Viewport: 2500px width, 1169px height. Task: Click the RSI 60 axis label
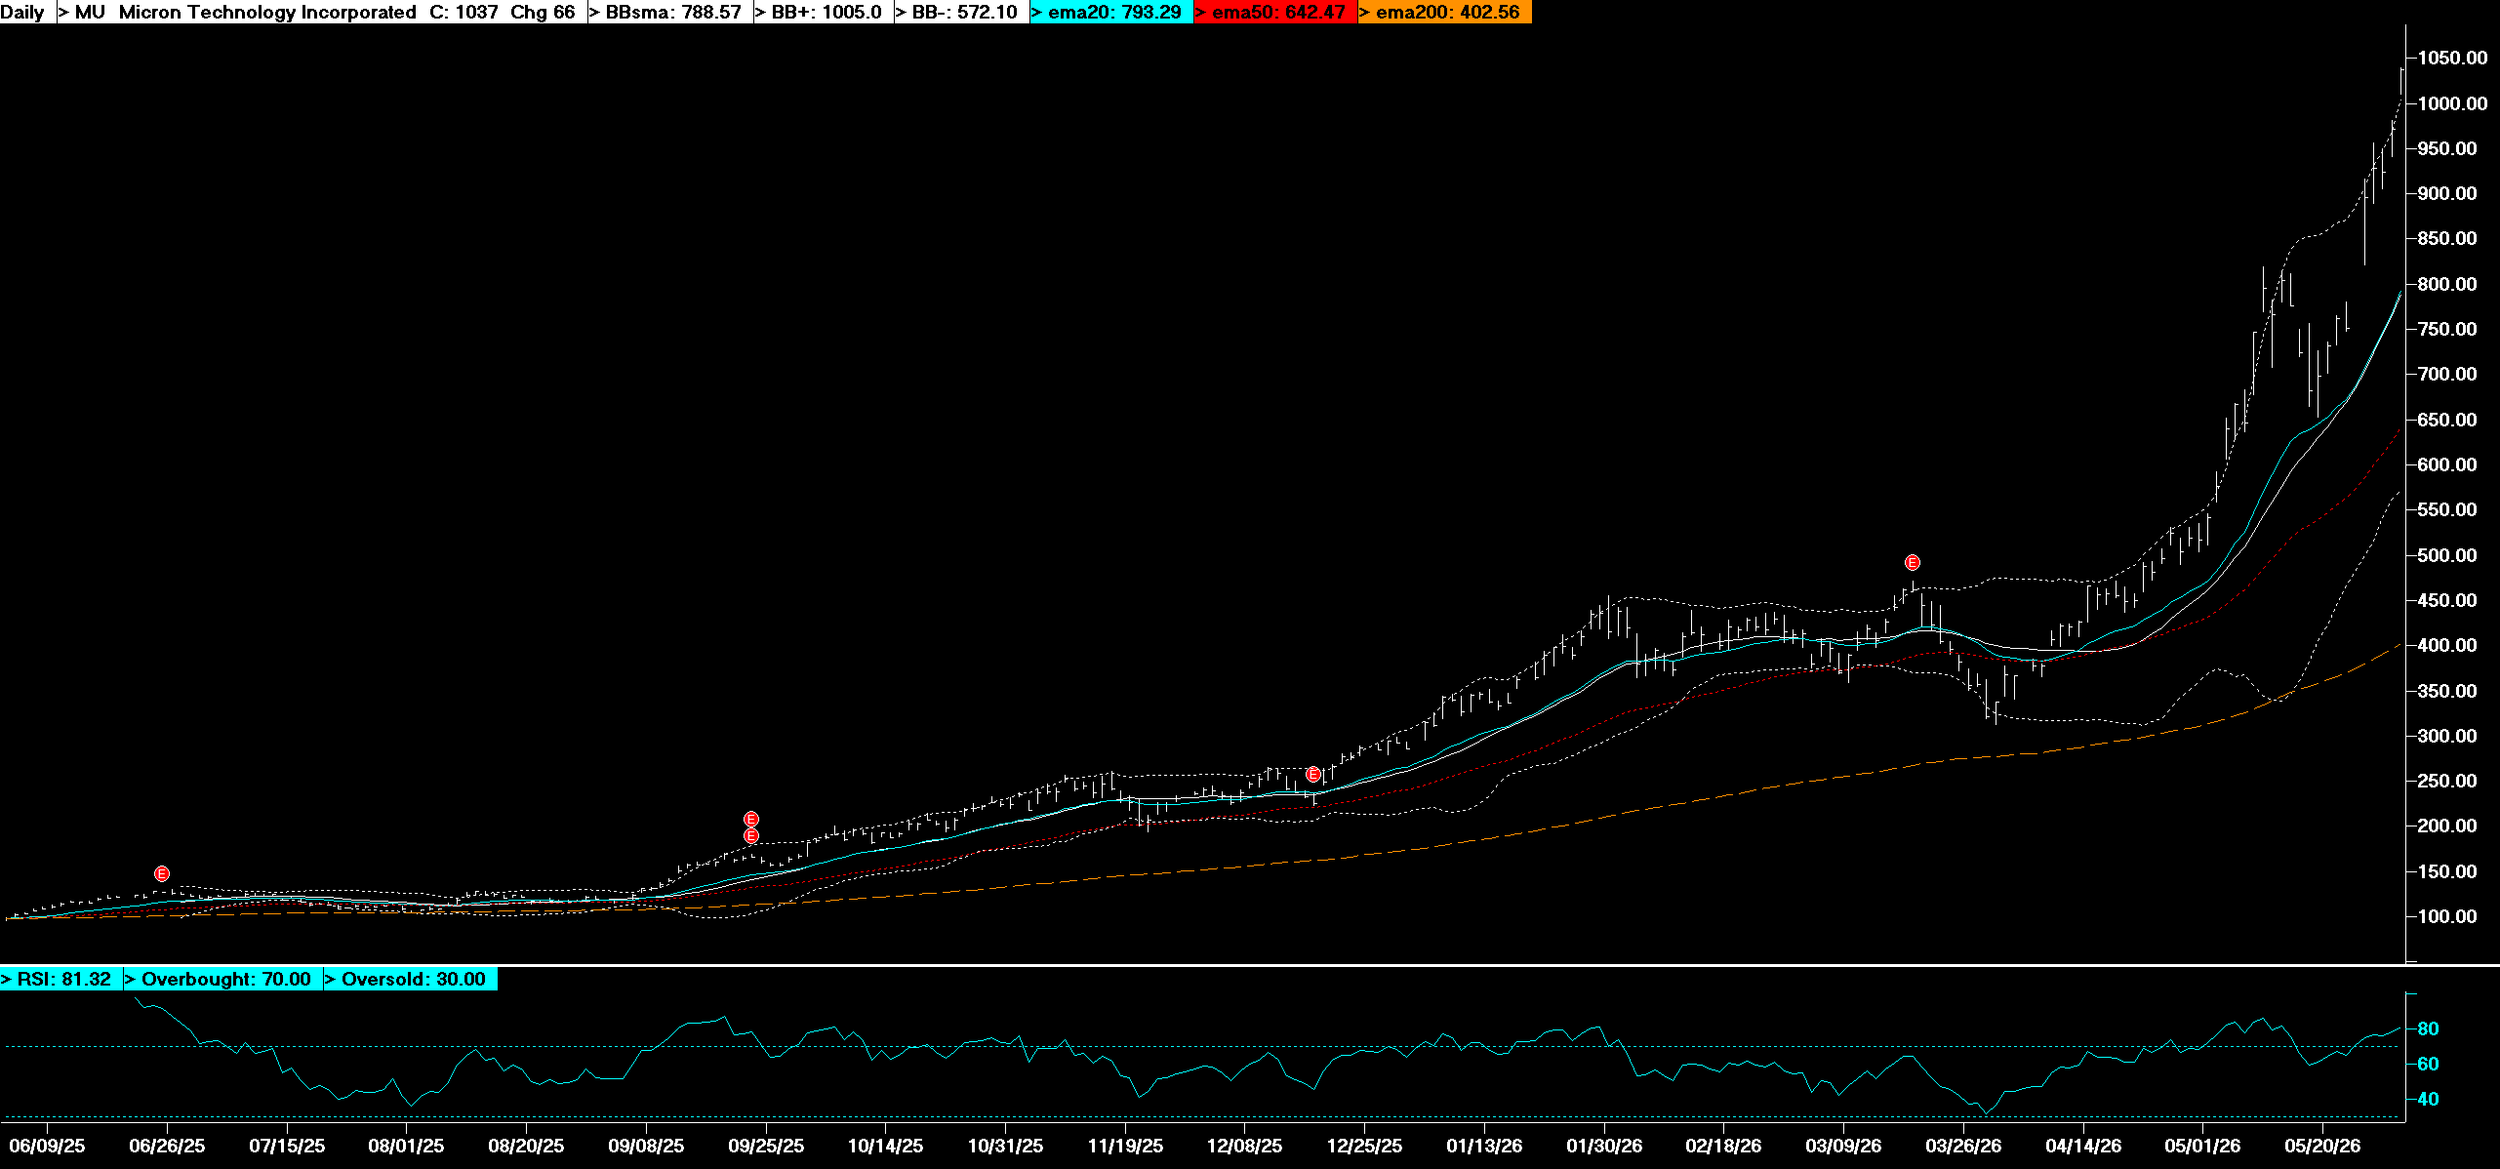click(x=2429, y=1064)
